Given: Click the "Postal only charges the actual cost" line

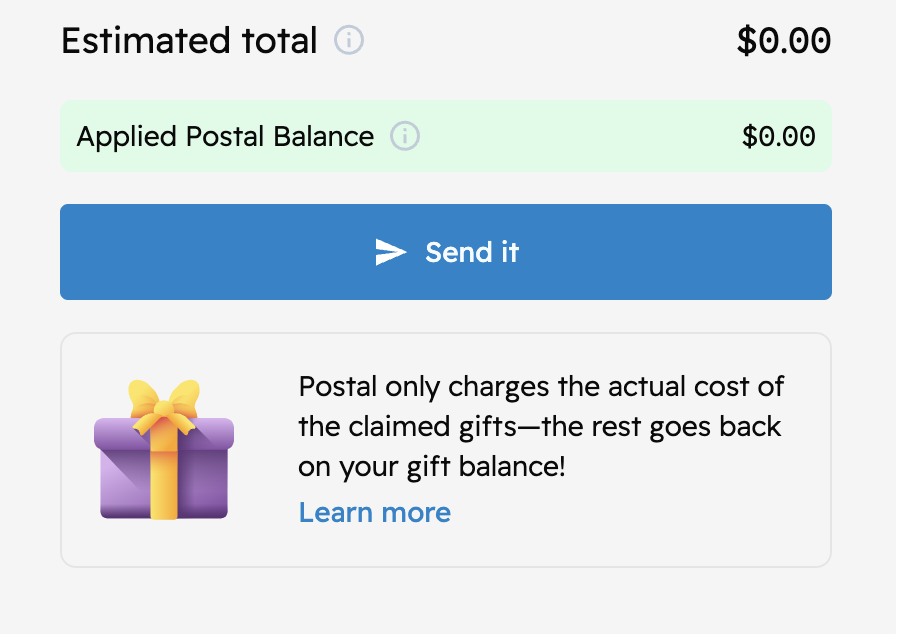Looking at the screenshot, I should point(541,387).
